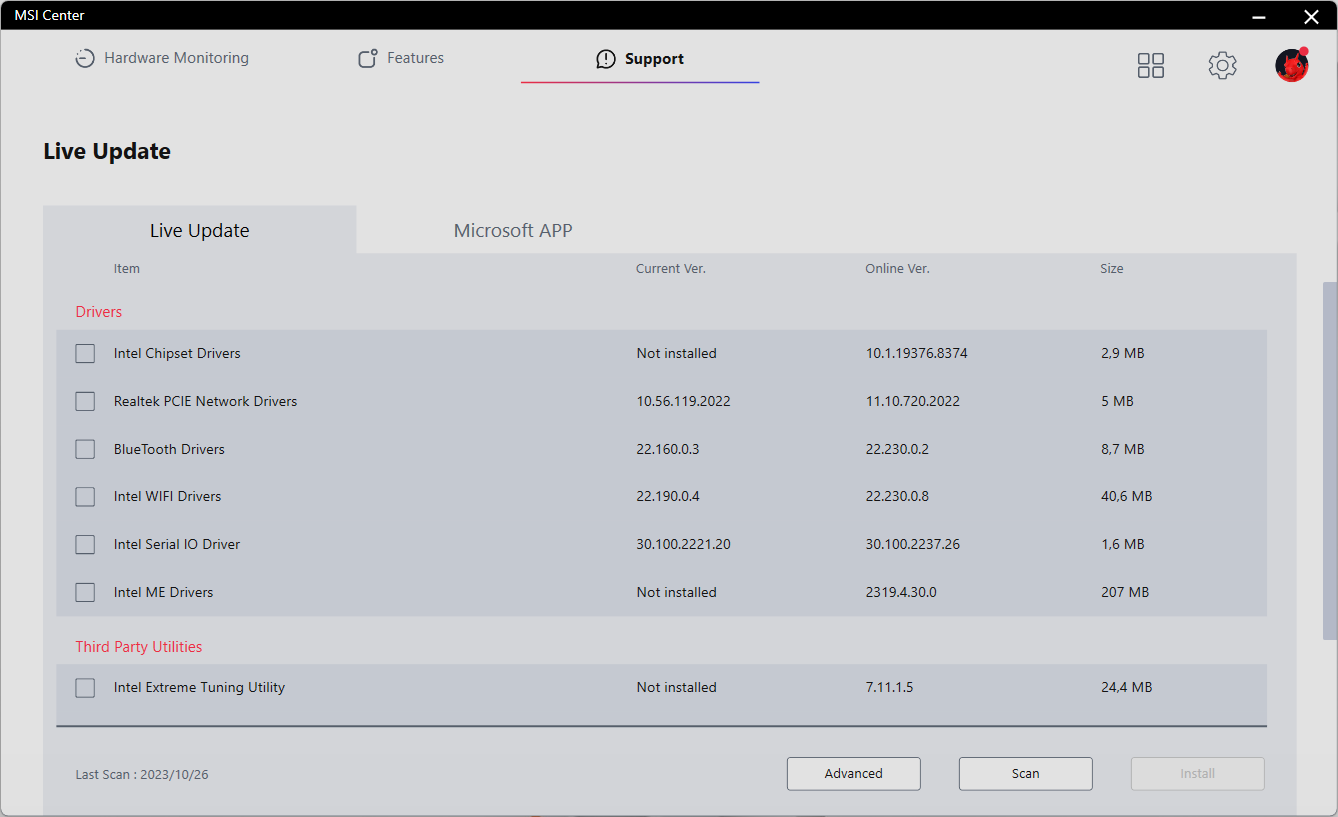The height and width of the screenshot is (817, 1338).
Task: Click online version 10.1.19376.8374
Action: coord(917,353)
